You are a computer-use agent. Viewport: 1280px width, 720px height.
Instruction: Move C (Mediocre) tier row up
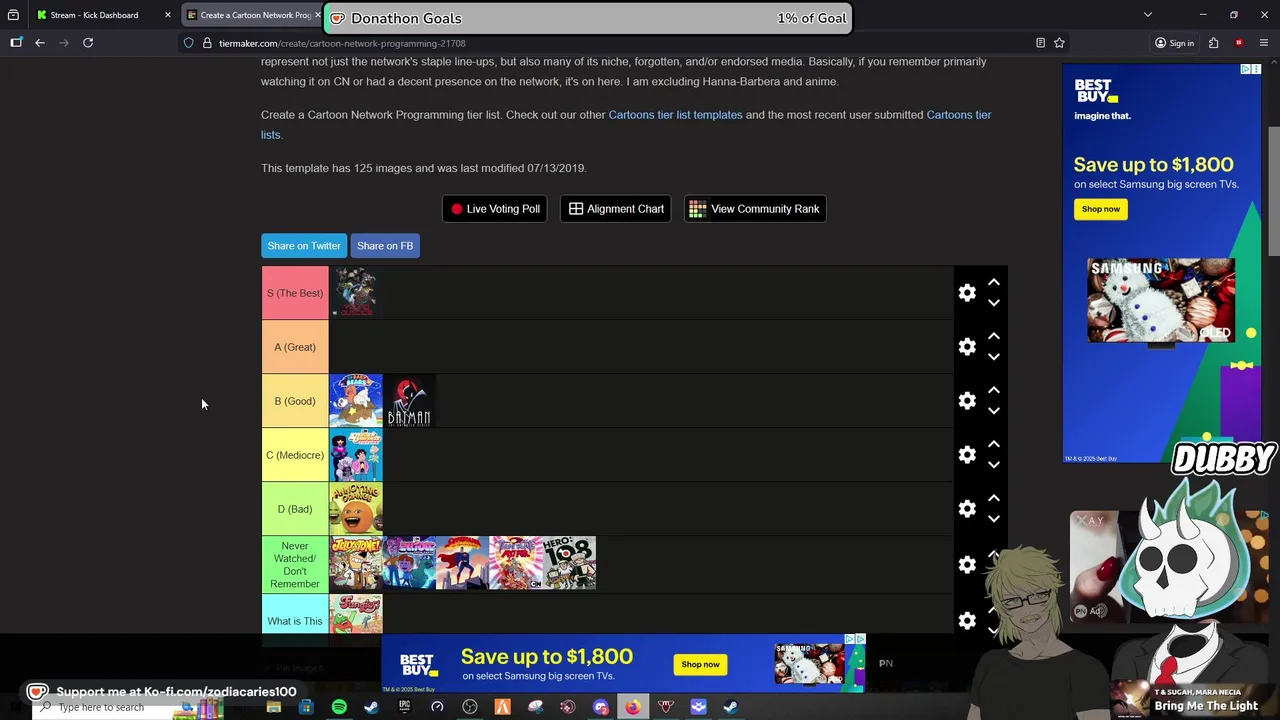[x=994, y=445]
